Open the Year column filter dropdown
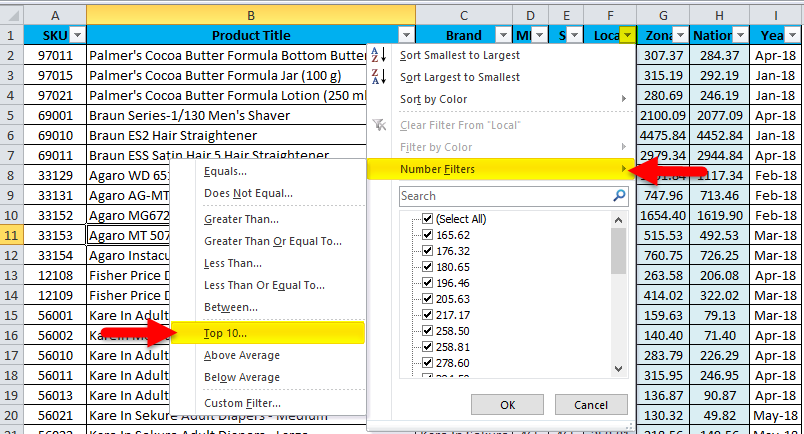804x434 pixels. [793, 35]
